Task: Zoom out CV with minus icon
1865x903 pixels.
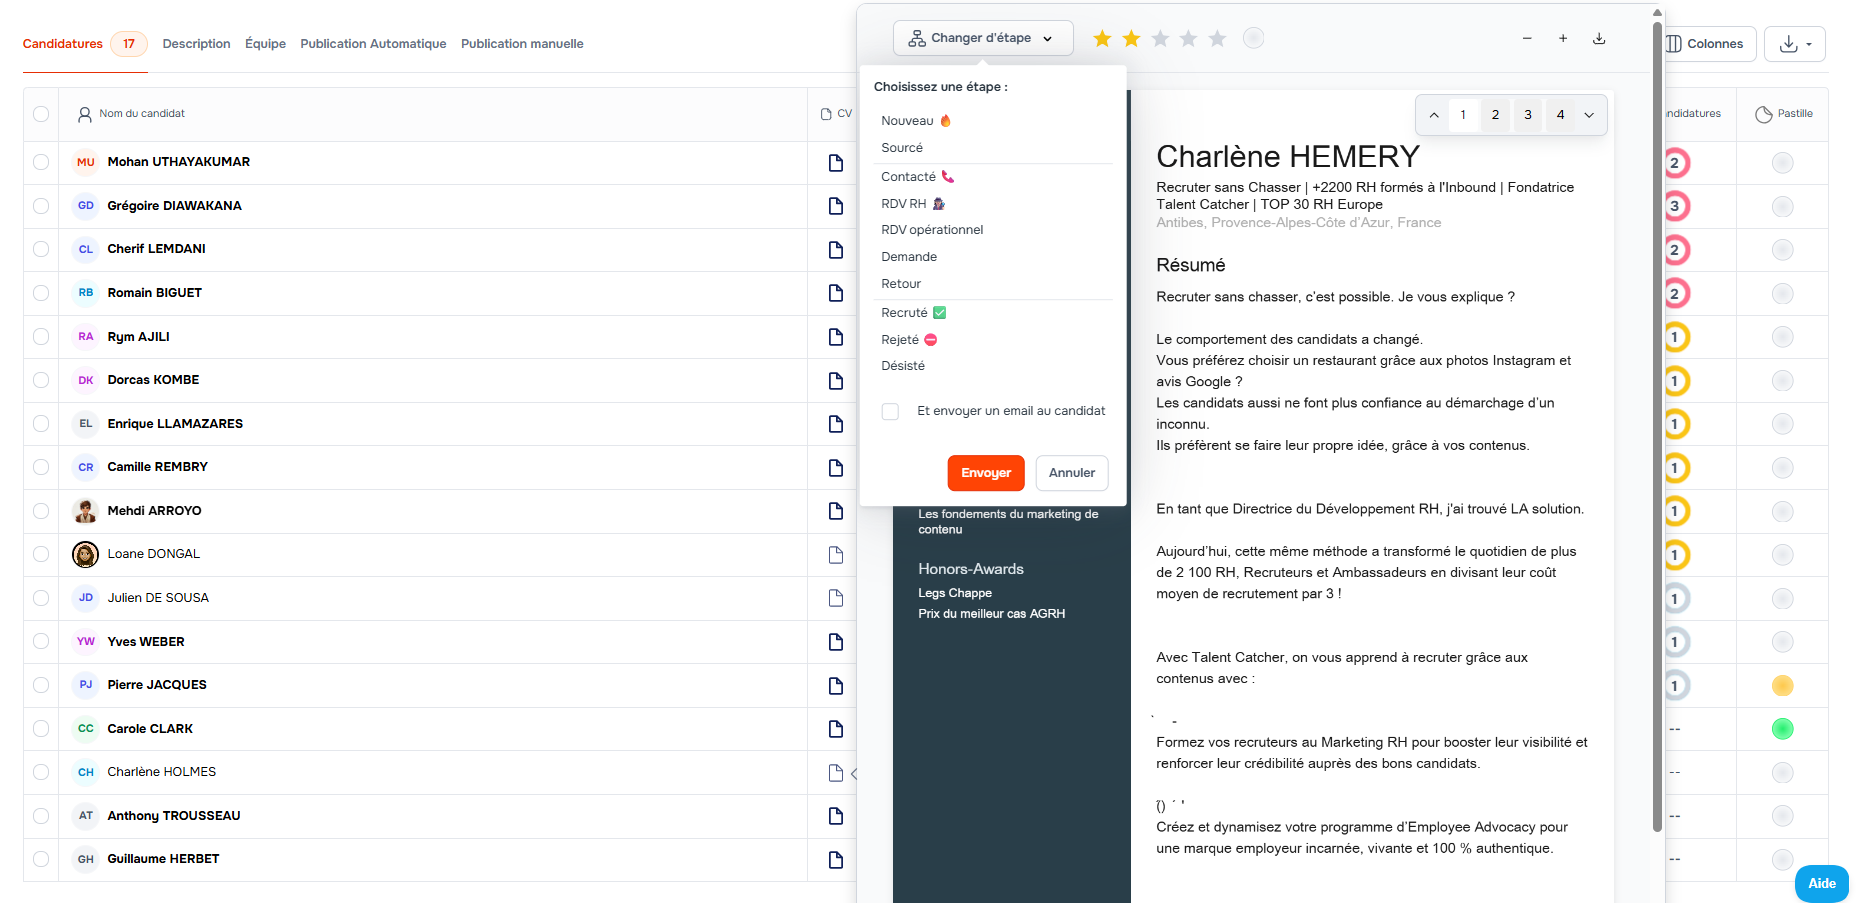Action: (x=1527, y=38)
